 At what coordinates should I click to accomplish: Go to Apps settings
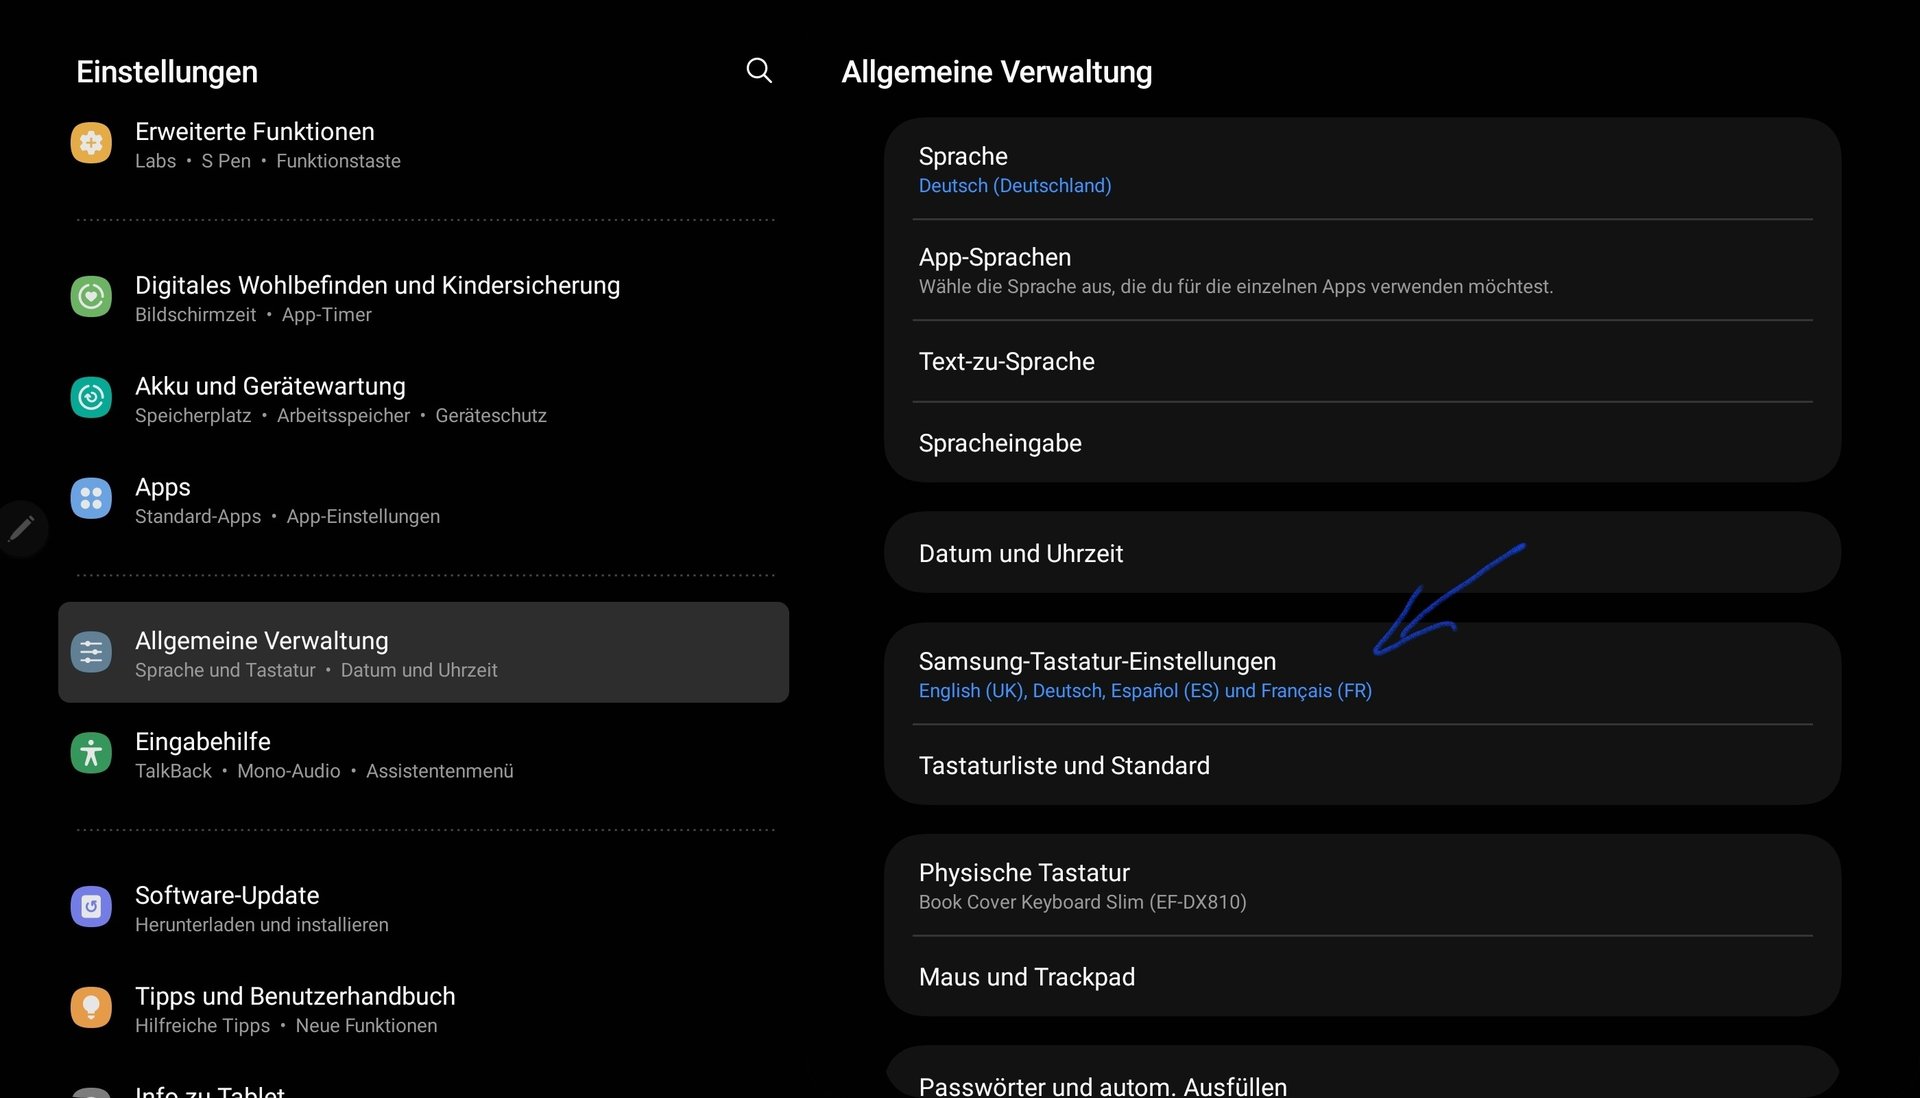(424, 500)
